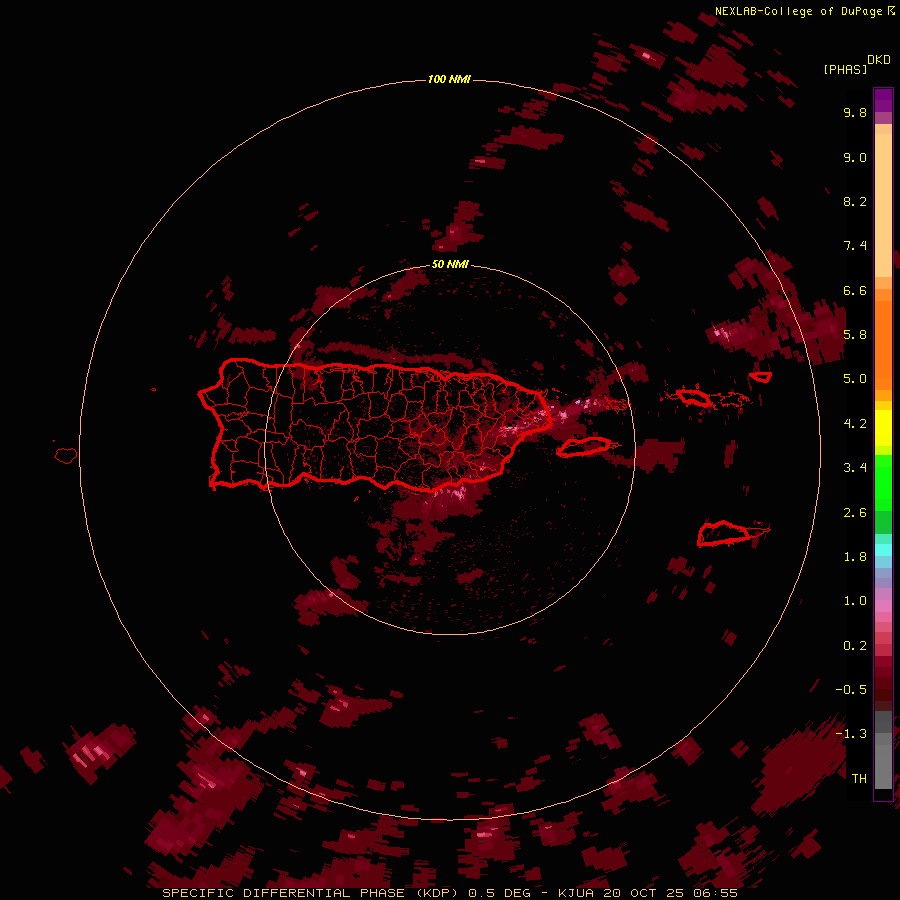This screenshot has height=900, width=900.
Task: Click the 1.0 color scale value
Action: (855, 601)
